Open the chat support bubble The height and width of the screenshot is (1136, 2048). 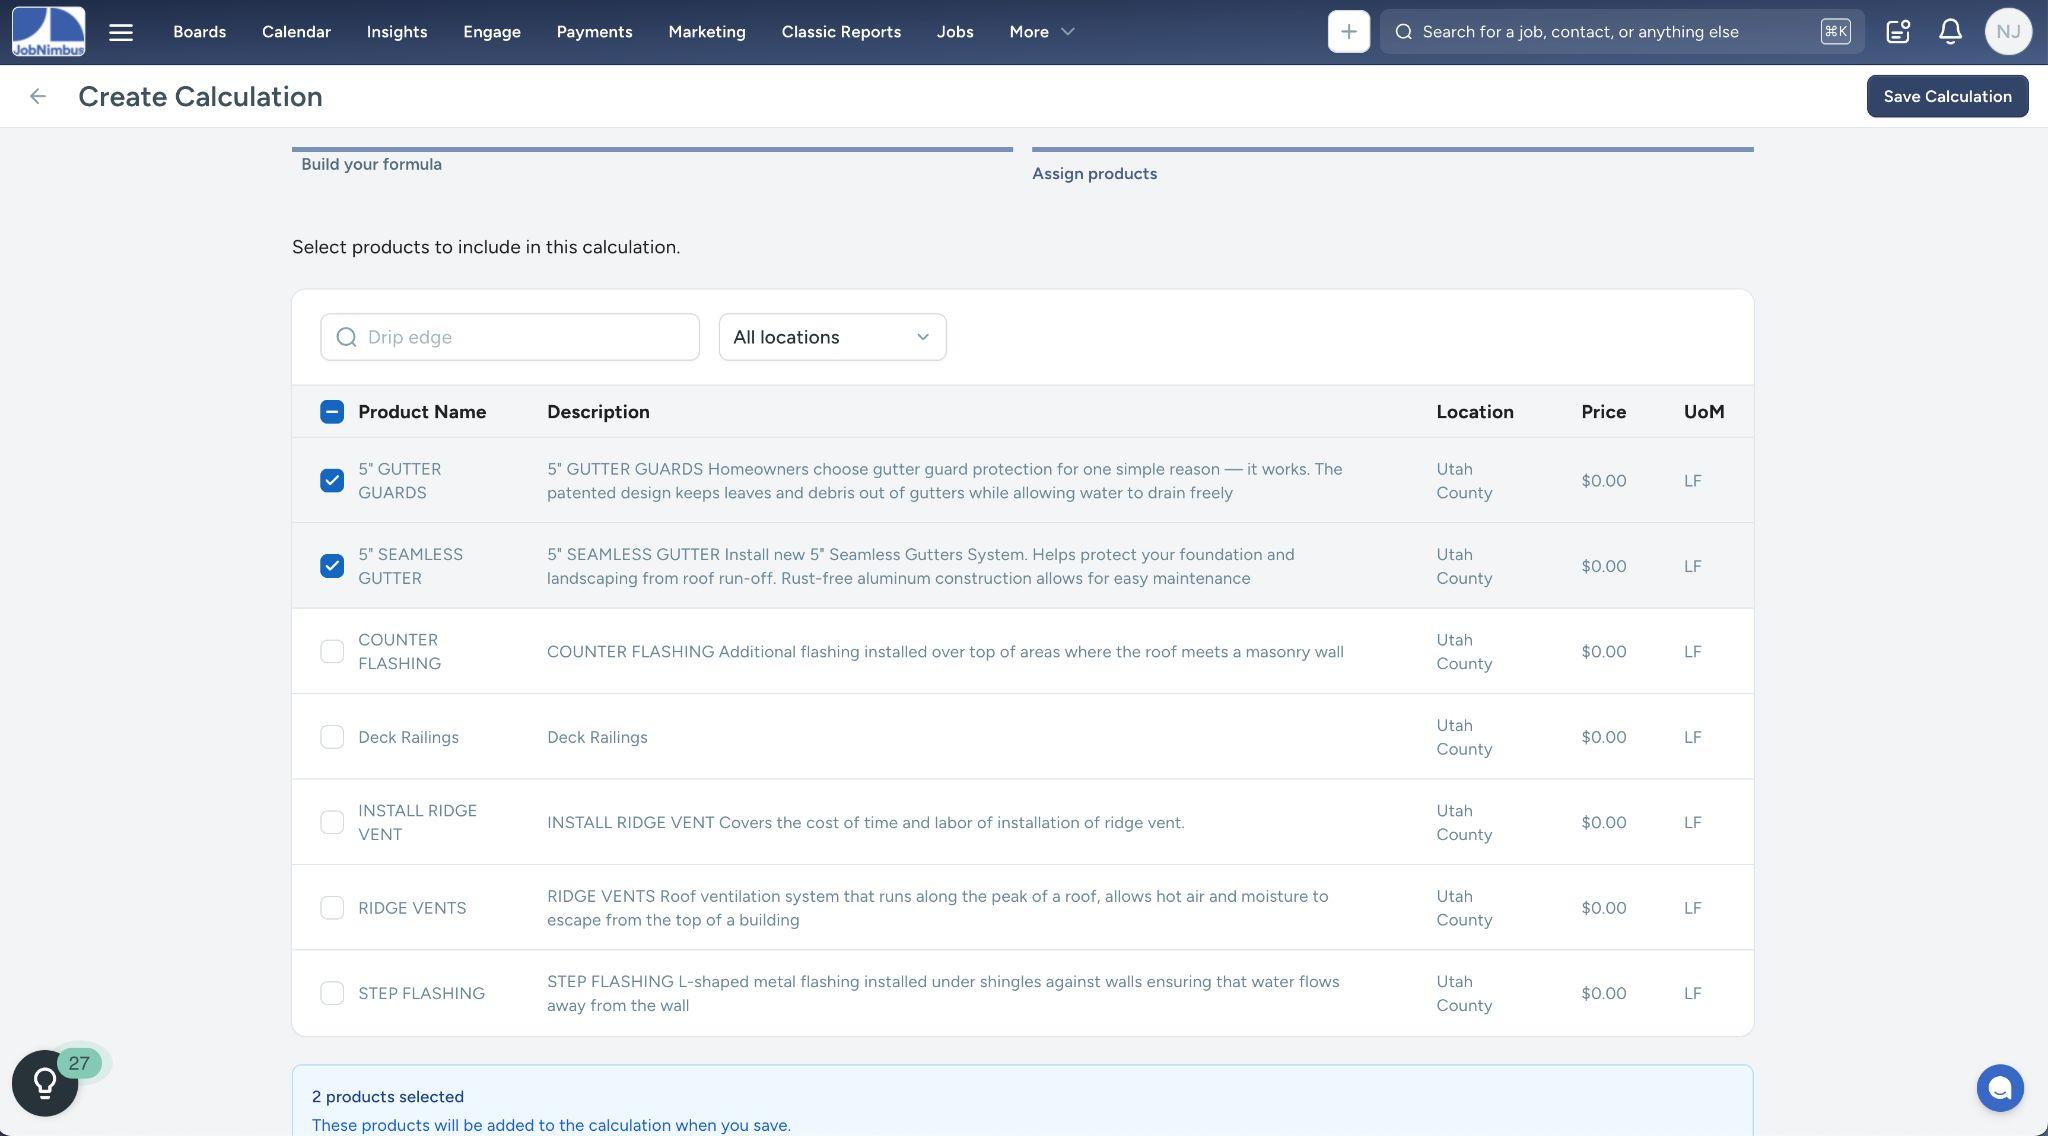[1999, 1088]
